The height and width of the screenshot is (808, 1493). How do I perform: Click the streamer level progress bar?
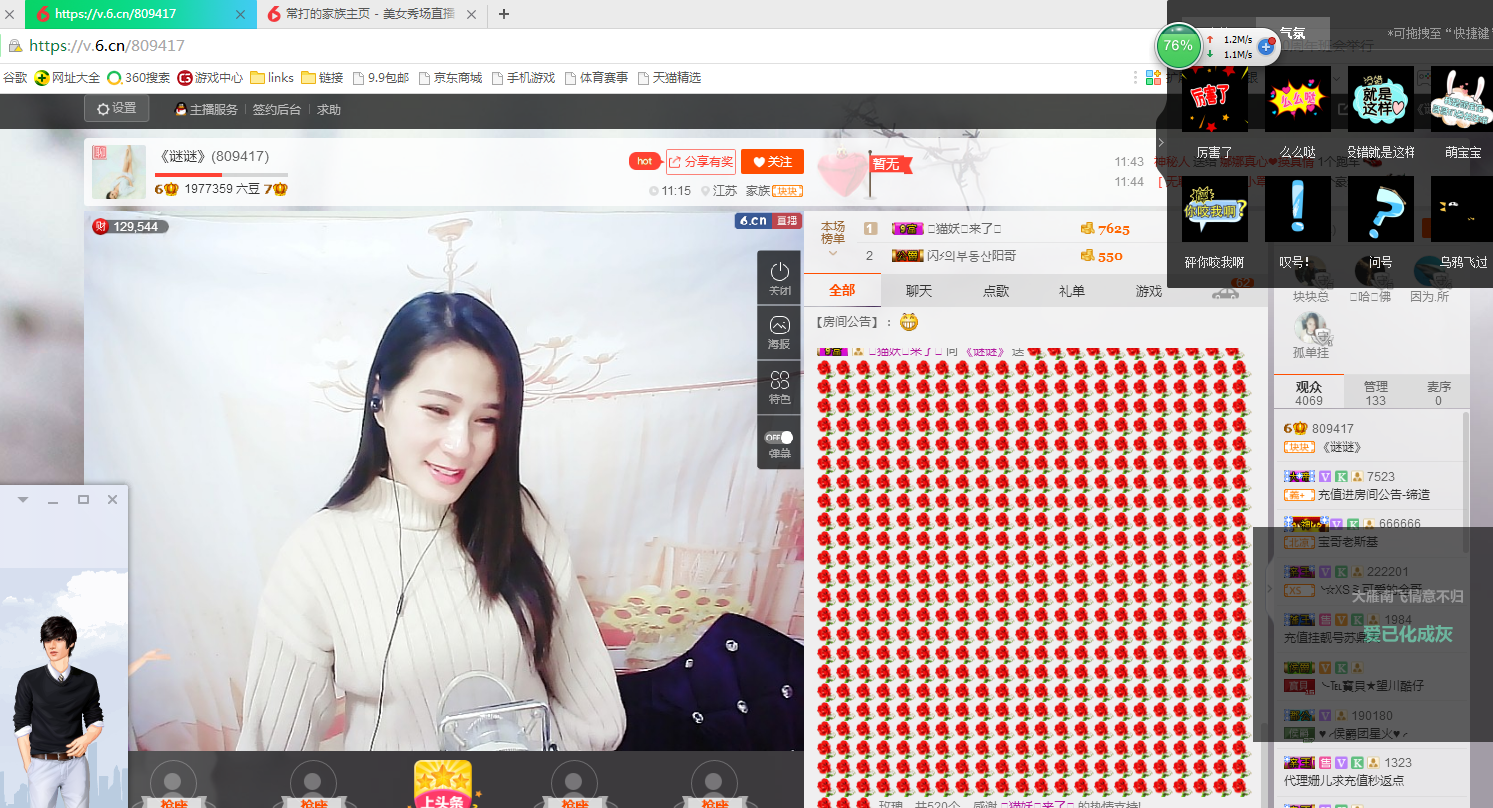click(221, 175)
